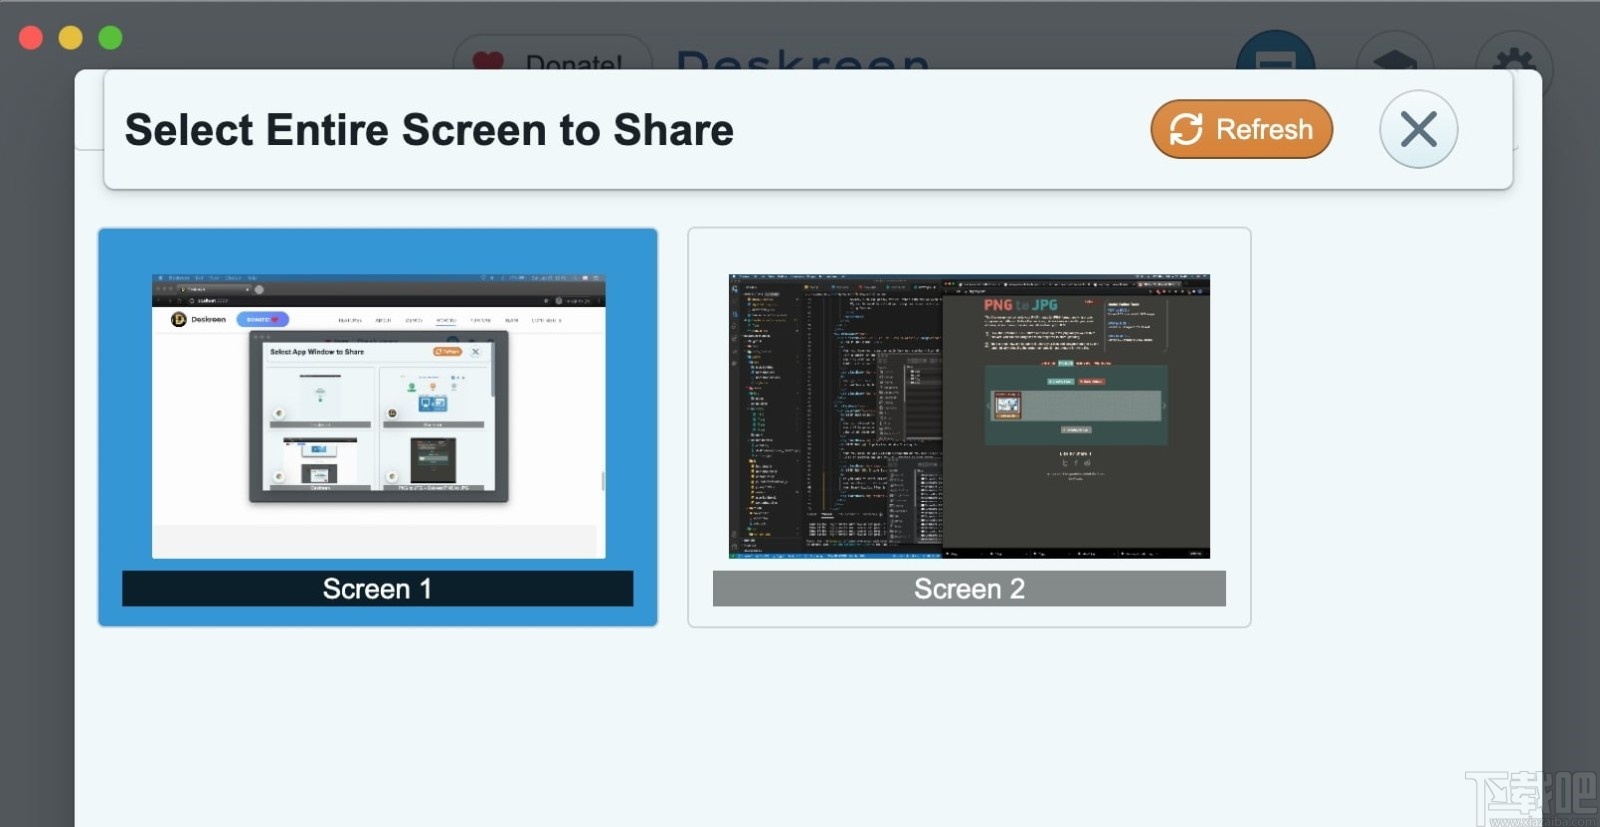Click the macOS yellow minimize button
1600x827 pixels.
(70, 37)
